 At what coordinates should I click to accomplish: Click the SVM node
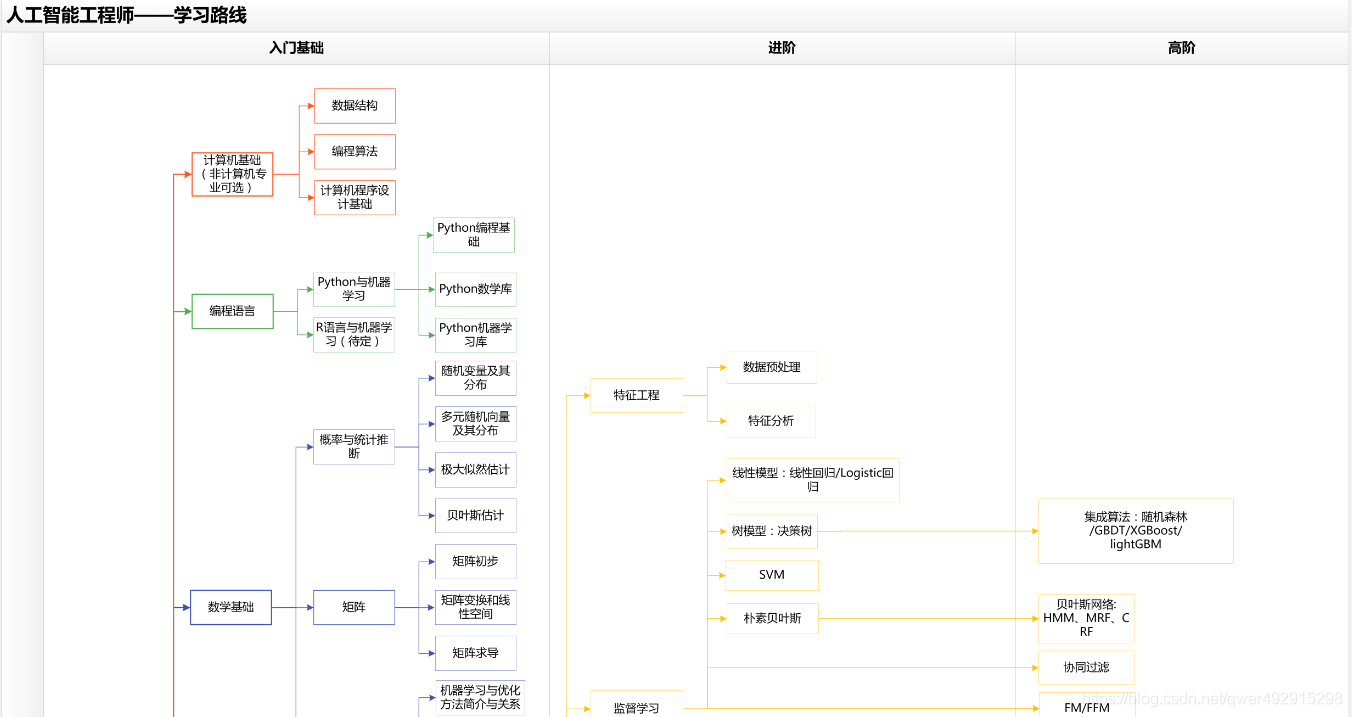[772, 575]
